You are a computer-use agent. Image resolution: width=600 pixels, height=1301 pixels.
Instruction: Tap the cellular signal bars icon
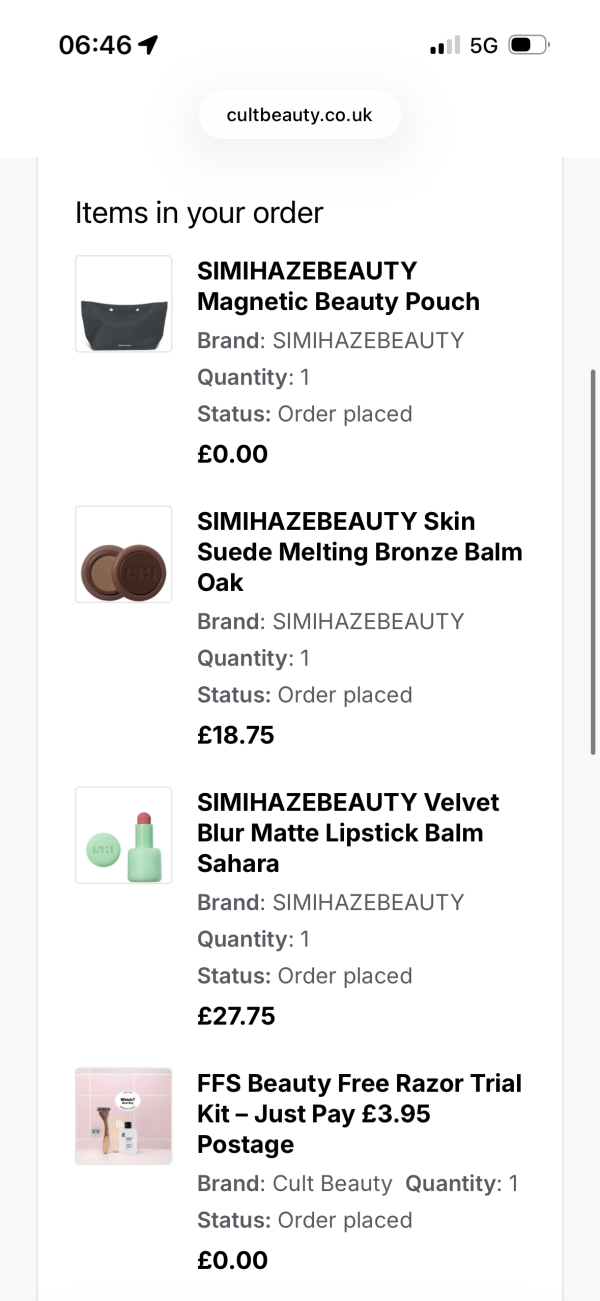coord(444,45)
